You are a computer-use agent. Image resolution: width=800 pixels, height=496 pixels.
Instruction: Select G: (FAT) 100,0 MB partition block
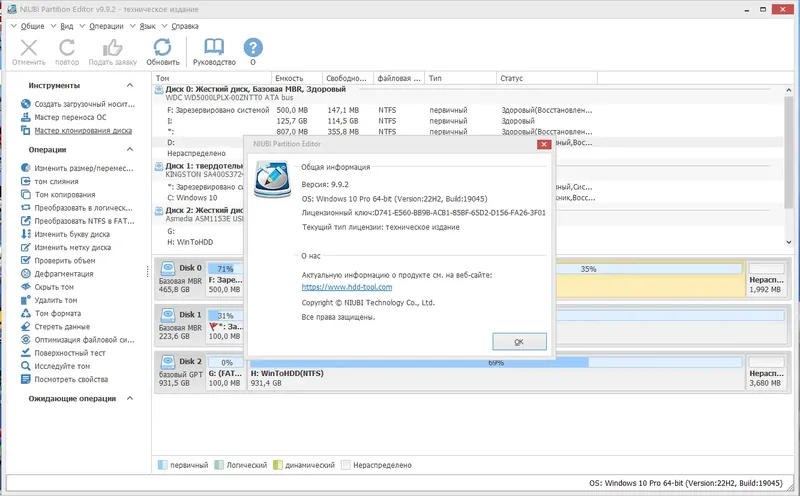point(226,373)
